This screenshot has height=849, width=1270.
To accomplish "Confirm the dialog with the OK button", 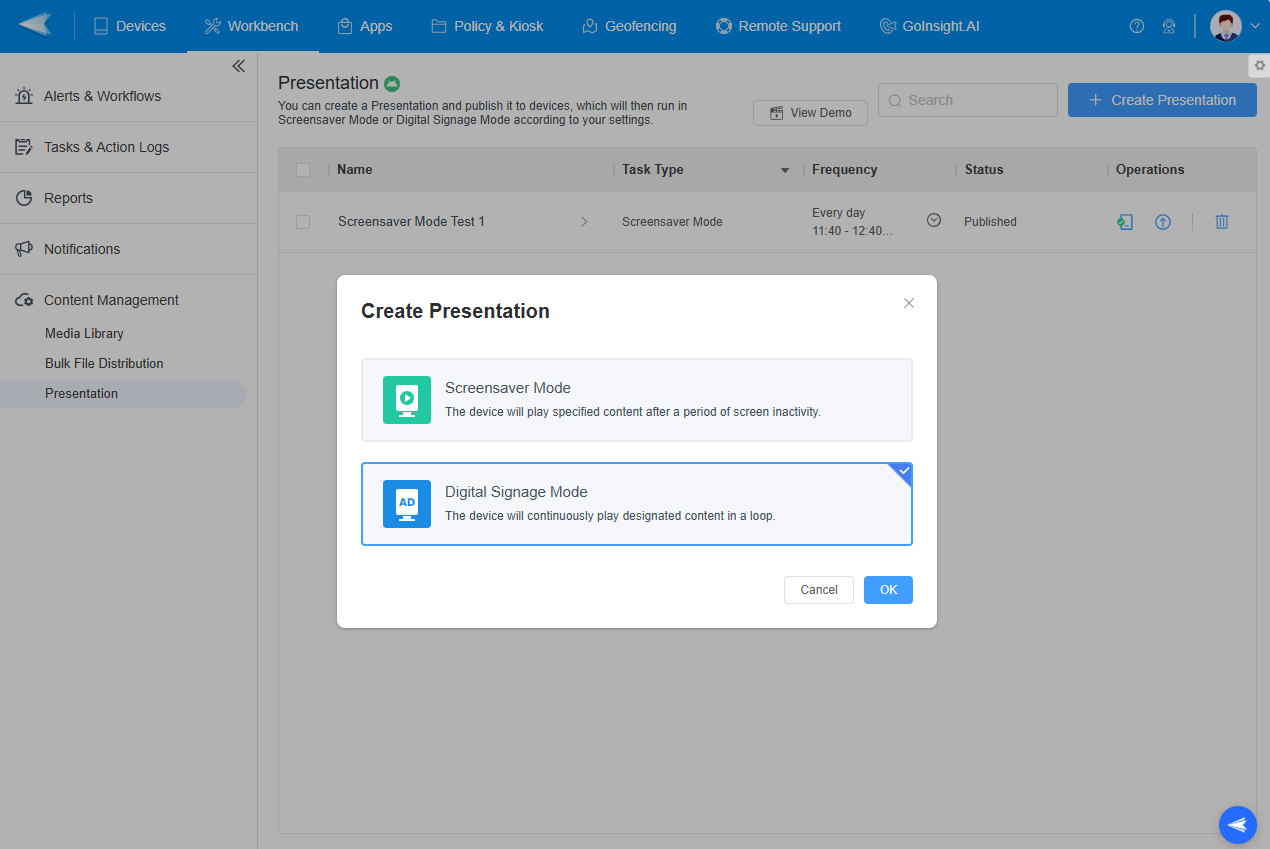I will [x=887, y=589].
